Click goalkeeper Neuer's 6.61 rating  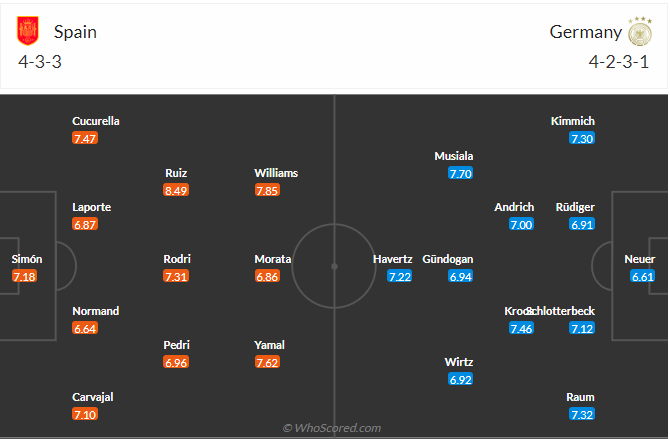click(x=642, y=276)
